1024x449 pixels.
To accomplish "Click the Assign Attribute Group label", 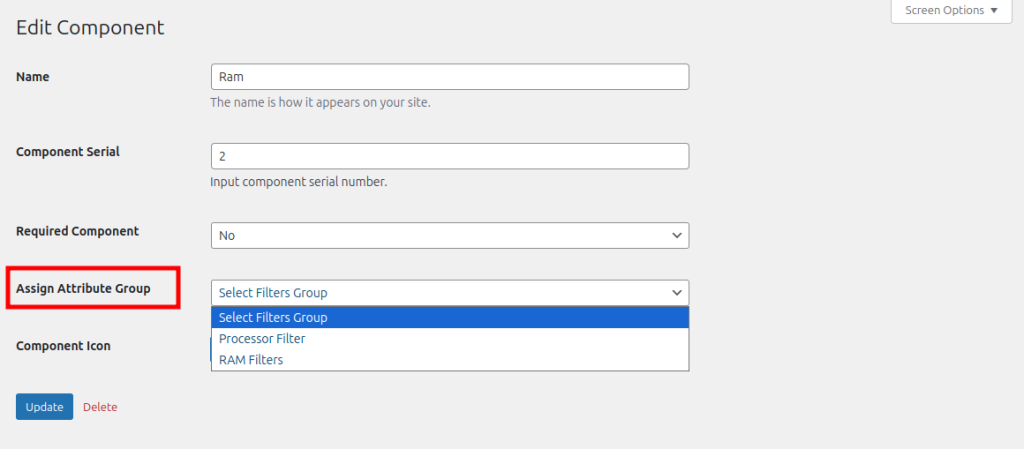I will point(84,288).
